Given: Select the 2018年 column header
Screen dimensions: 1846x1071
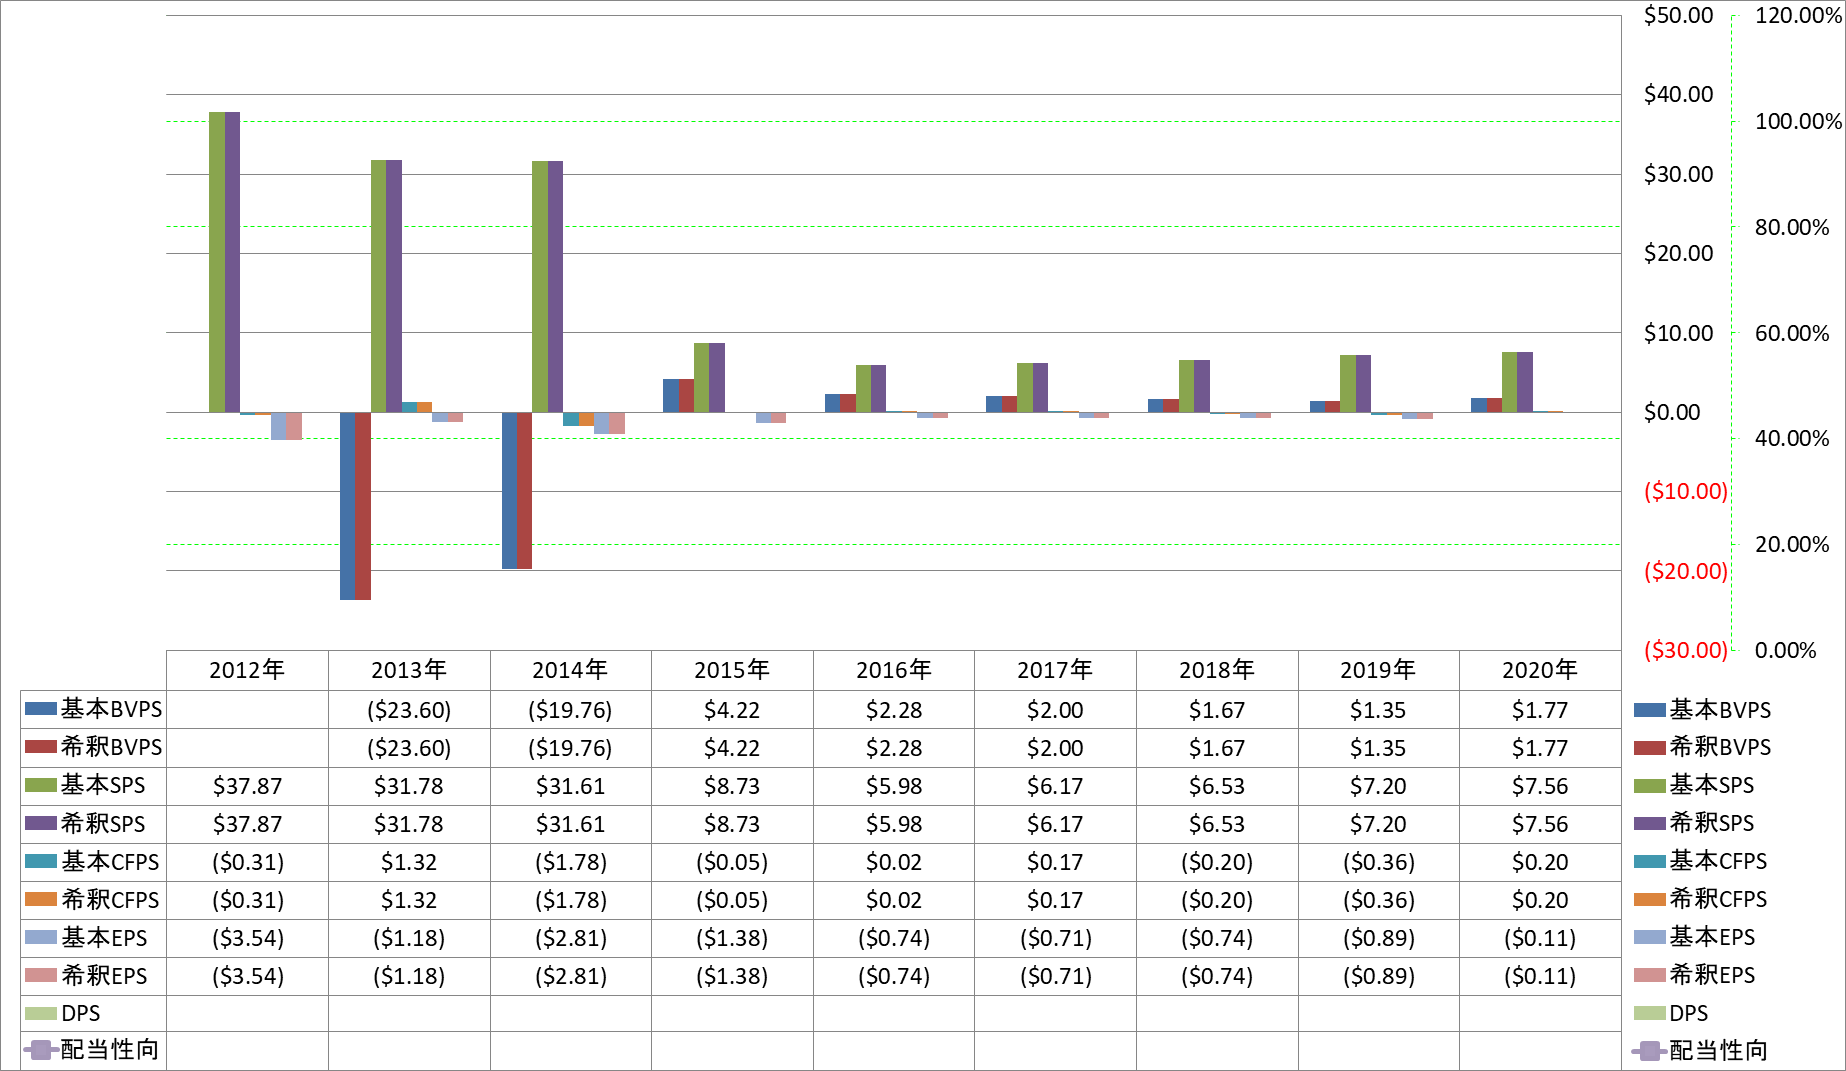Looking at the screenshot, I should tap(1217, 670).
